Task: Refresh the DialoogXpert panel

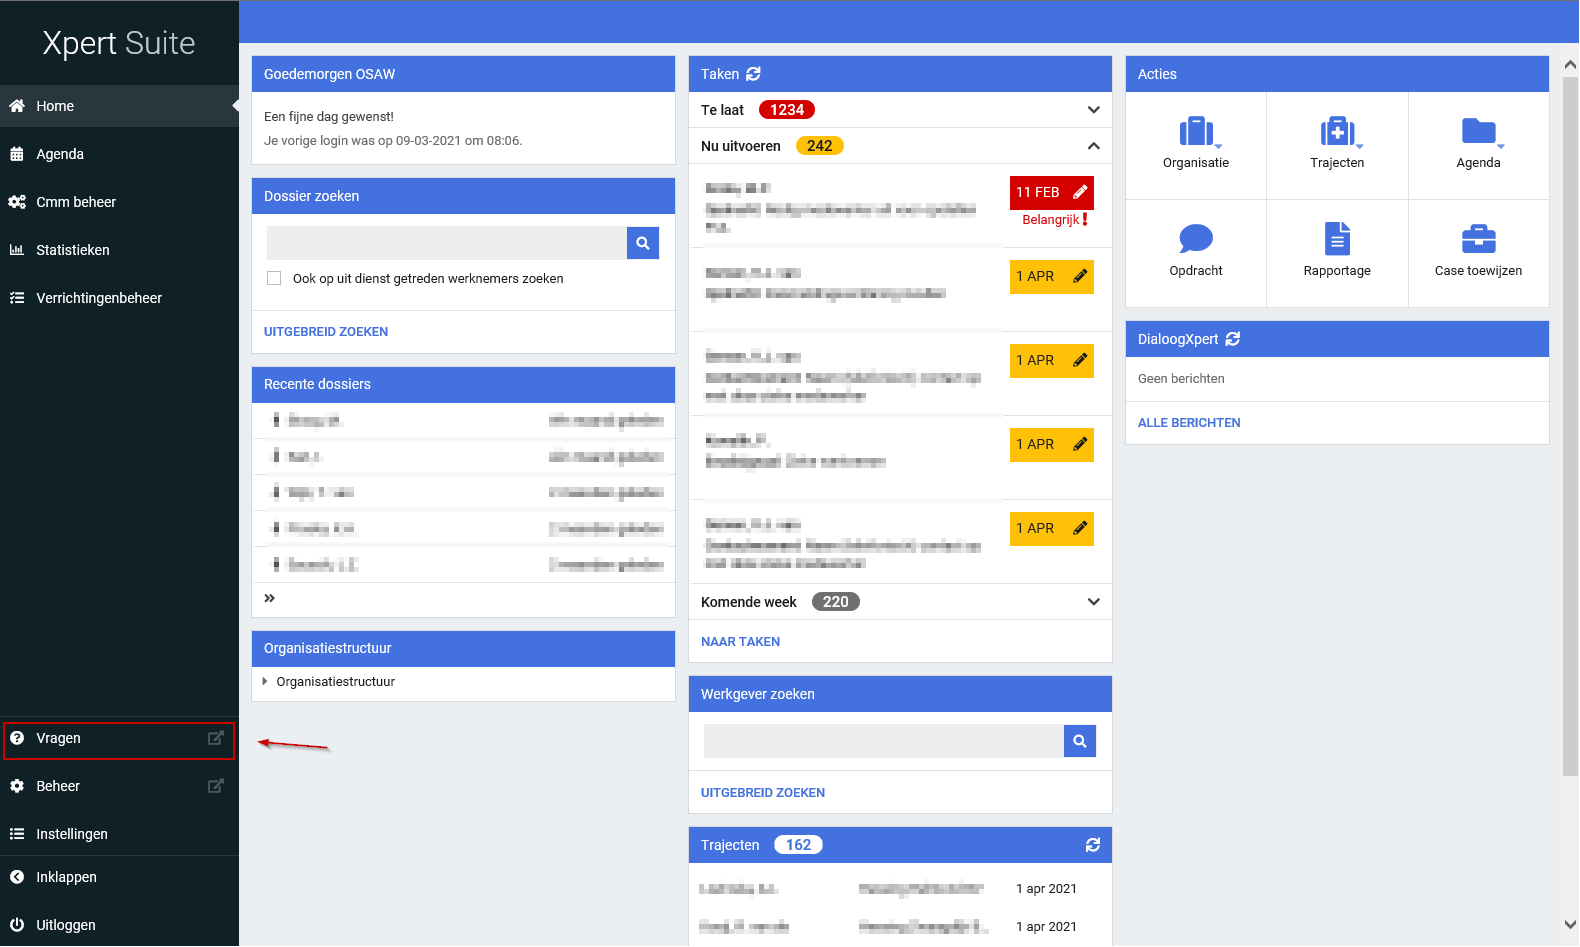Action: tap(1232, 339)
